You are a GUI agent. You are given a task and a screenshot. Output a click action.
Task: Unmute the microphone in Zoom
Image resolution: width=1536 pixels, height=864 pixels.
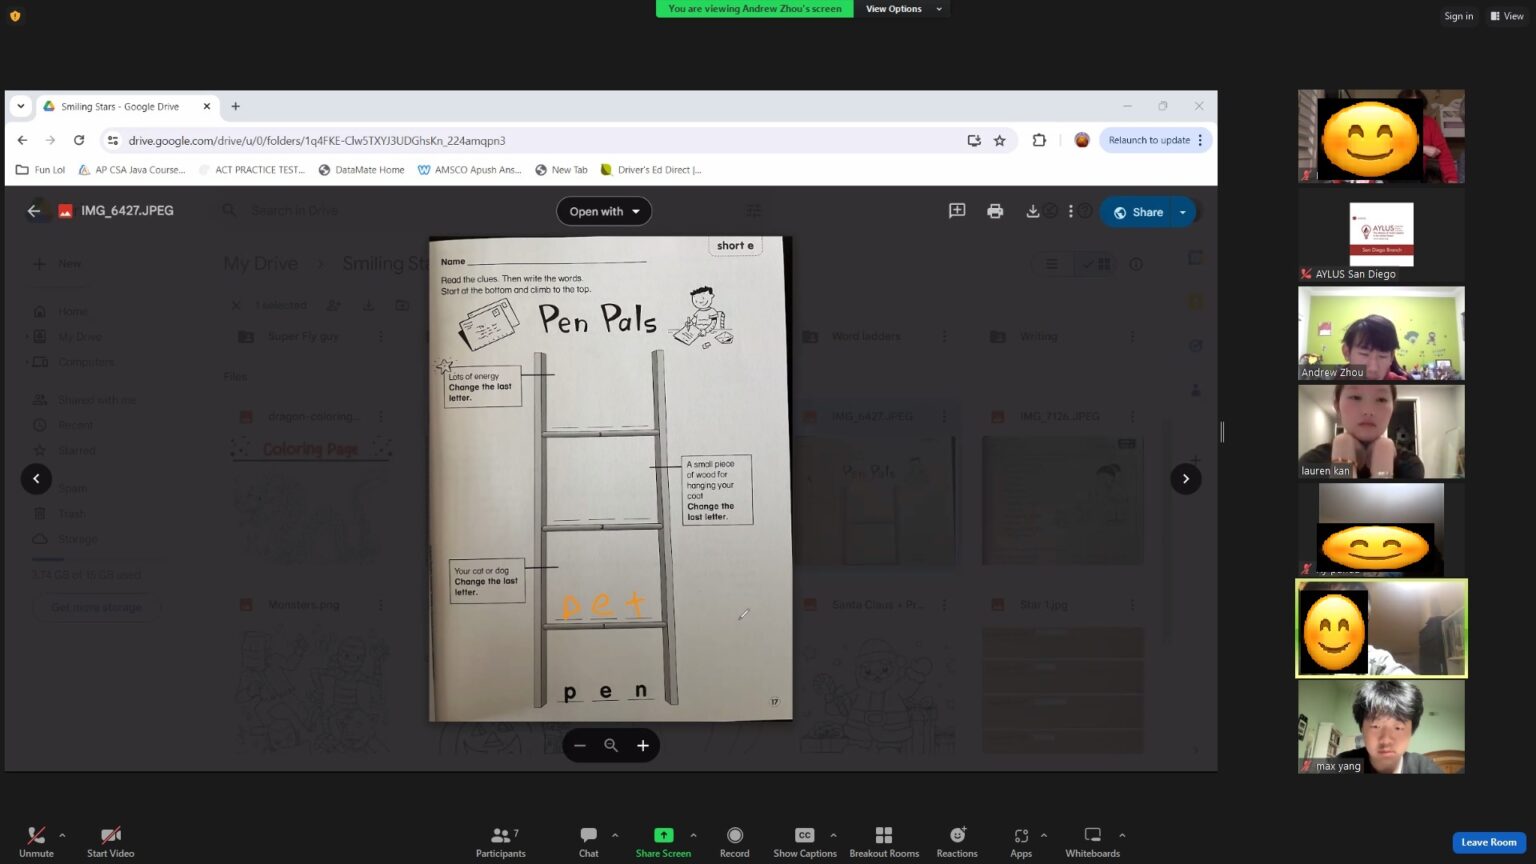[x=36, y=841]
